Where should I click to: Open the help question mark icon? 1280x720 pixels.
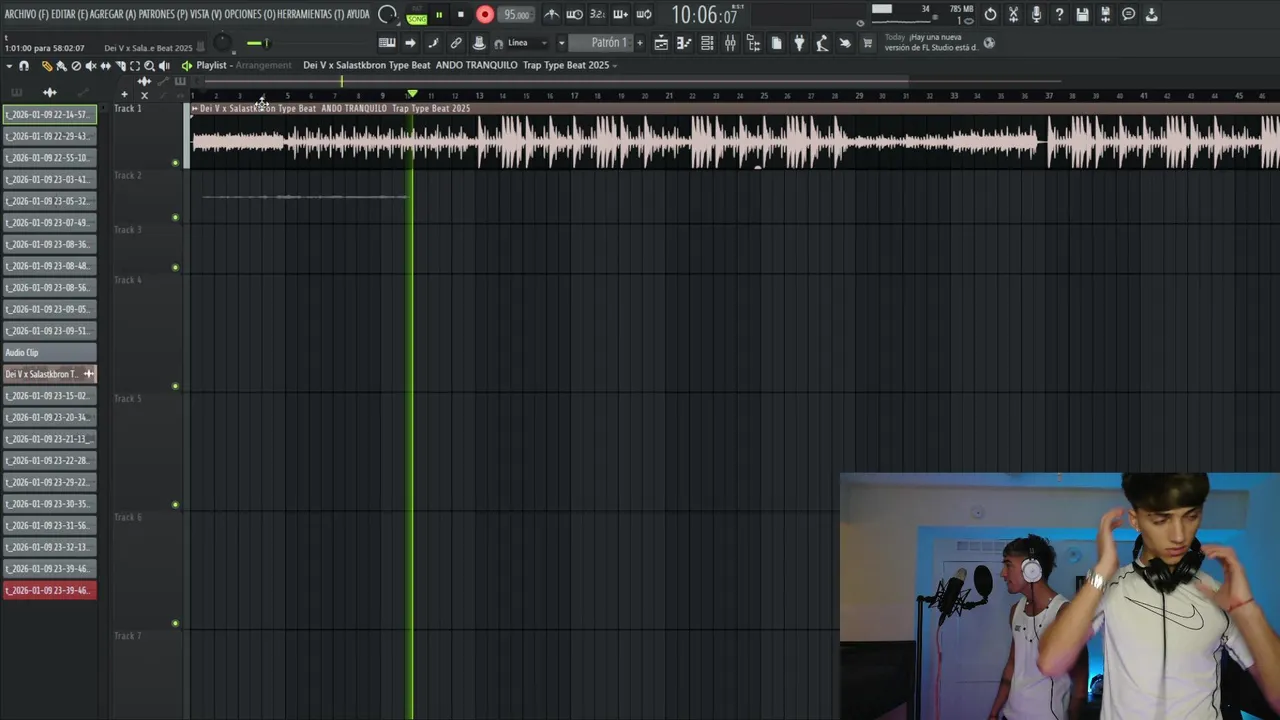(x=1059, y=15)
